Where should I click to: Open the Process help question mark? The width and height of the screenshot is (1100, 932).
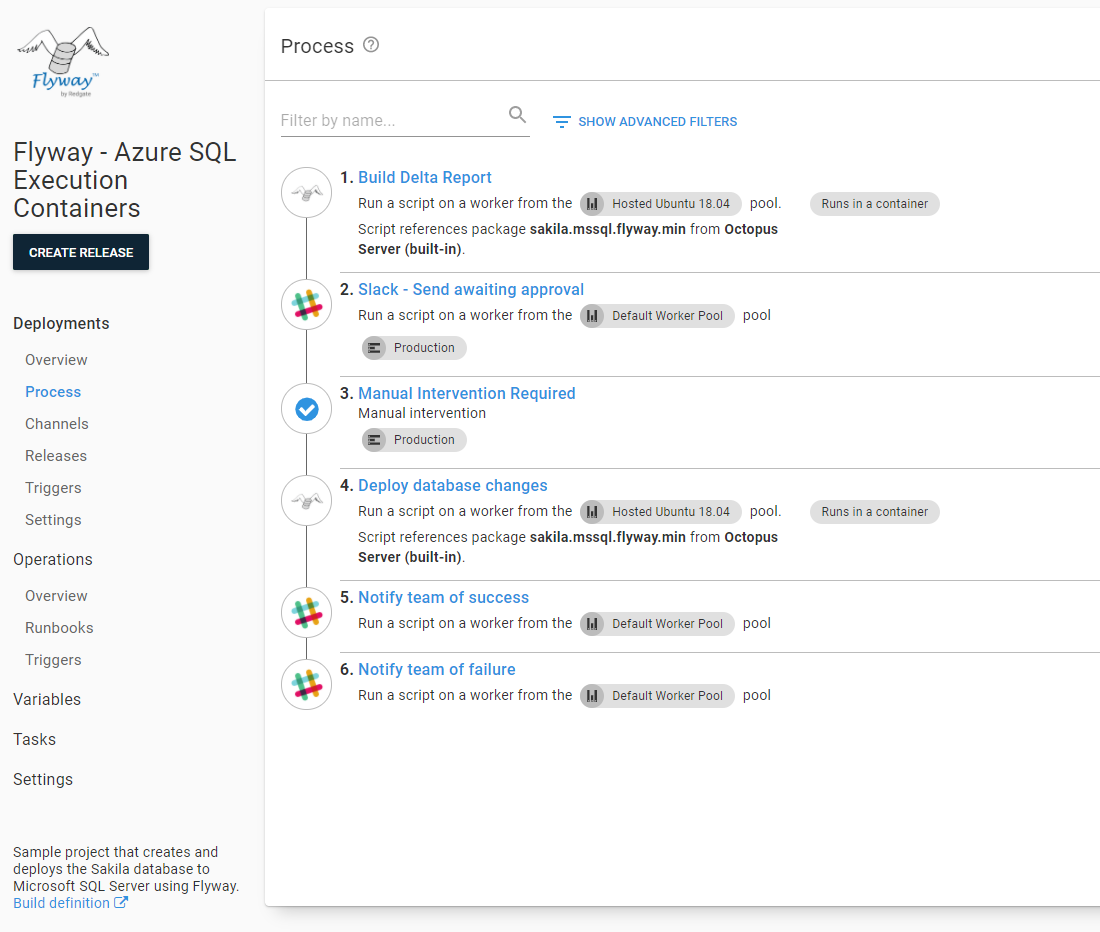click(x=371, y=45)
